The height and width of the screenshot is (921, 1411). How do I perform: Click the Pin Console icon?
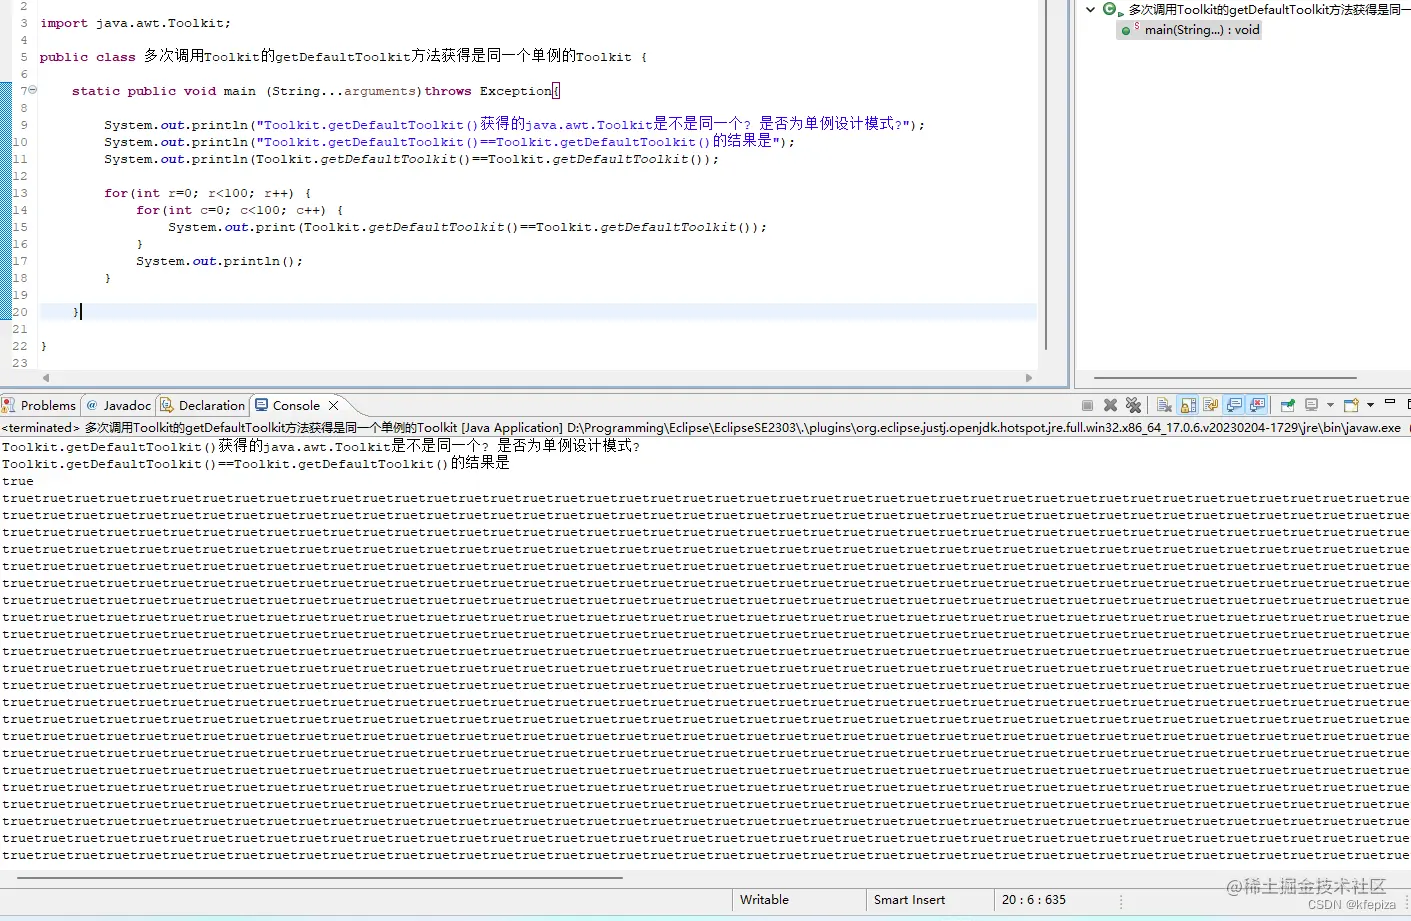coord(1288,405)
